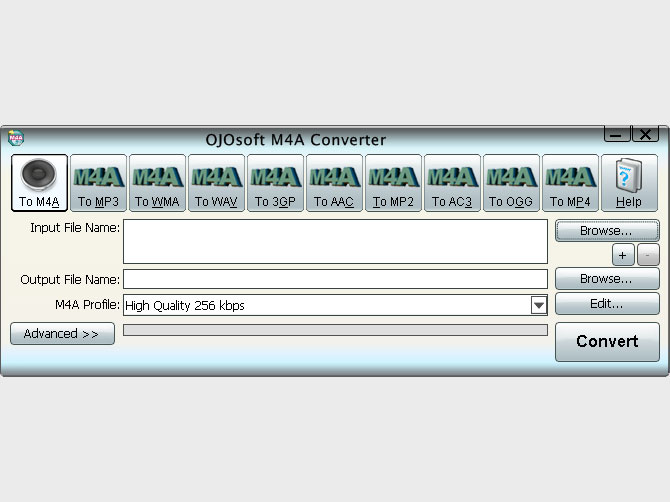Browse for an input file
Image resolution: width=670 pixels, height=502 pixels.
(x=607, y=231)
